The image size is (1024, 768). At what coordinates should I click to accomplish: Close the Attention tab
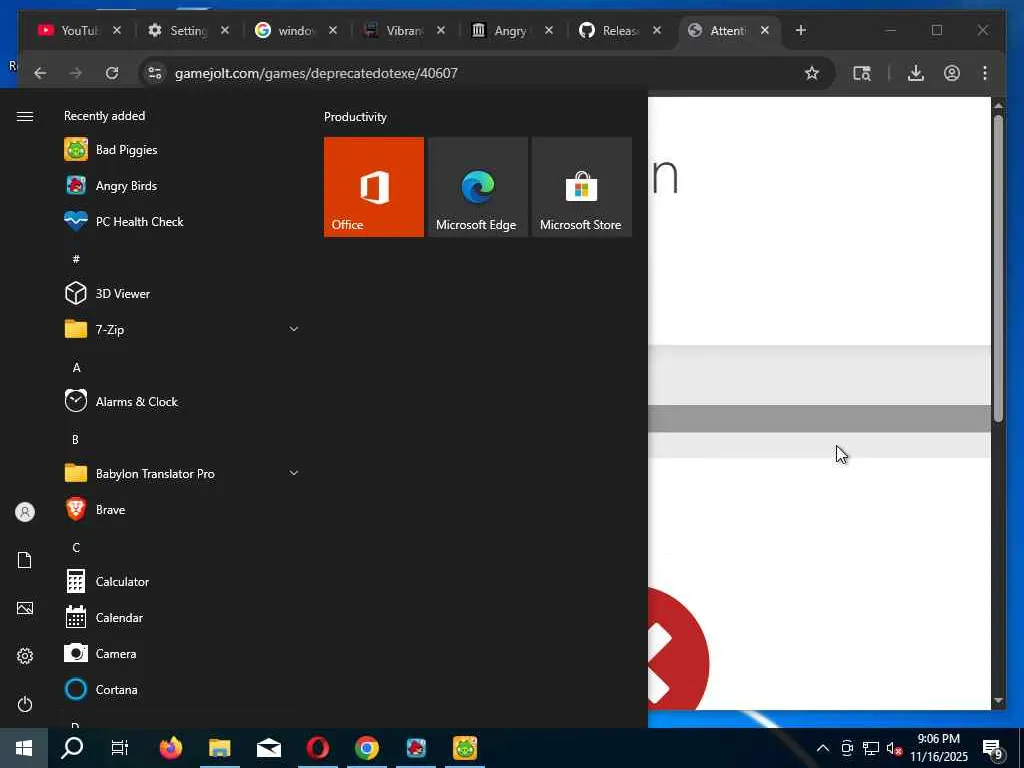coord(765,30)
